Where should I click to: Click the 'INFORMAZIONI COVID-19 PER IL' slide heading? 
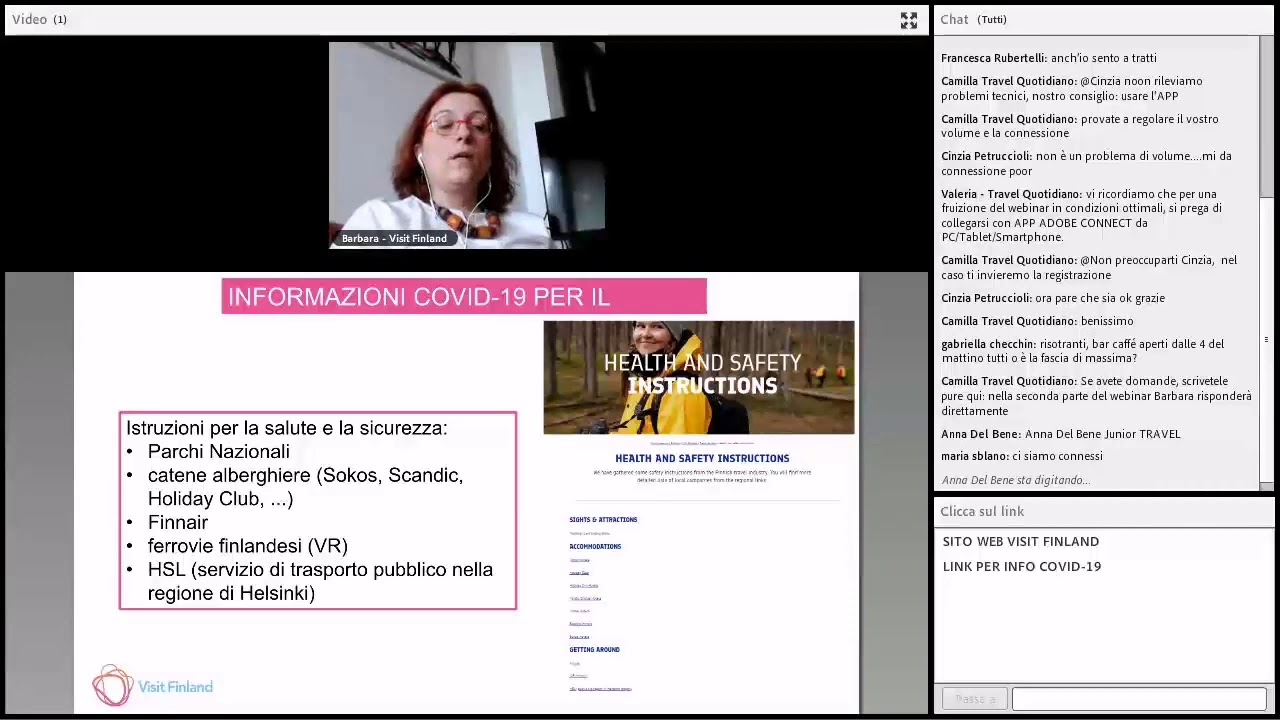pyautogui.click(x=464, y=296)
